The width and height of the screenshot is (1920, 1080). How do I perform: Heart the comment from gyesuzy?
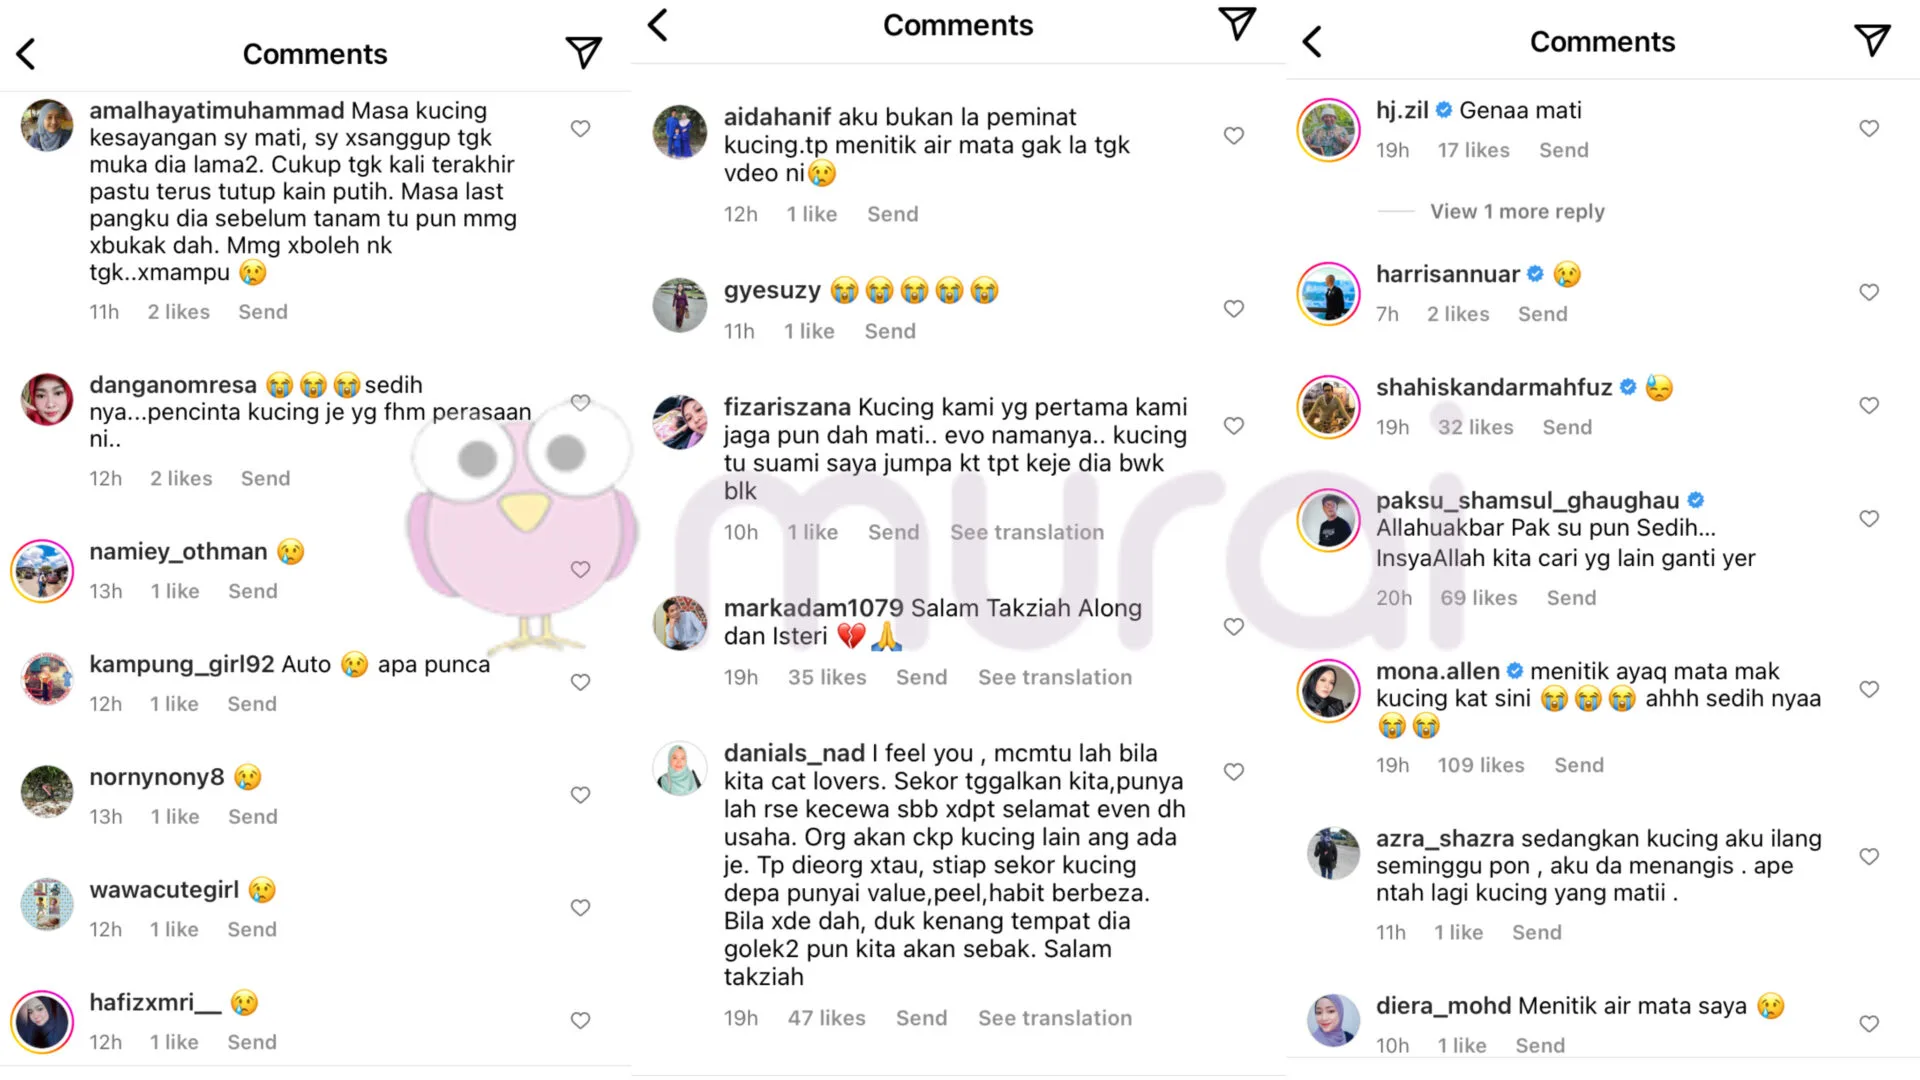[x=1234, y=308]
